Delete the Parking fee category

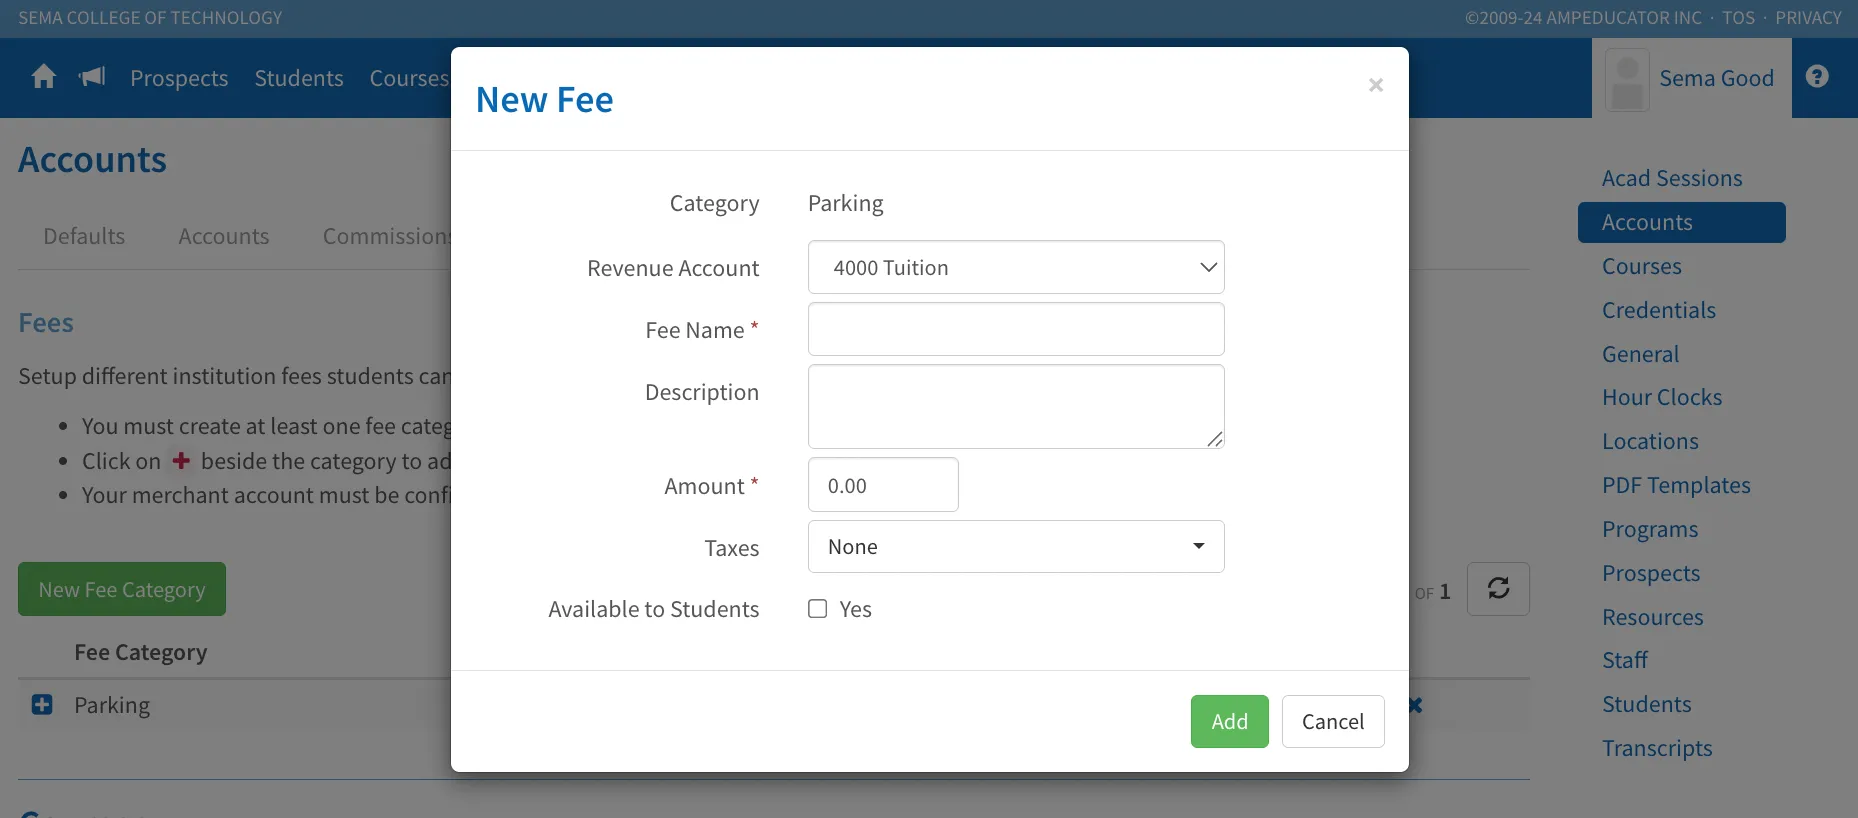tap(1416, 705)
